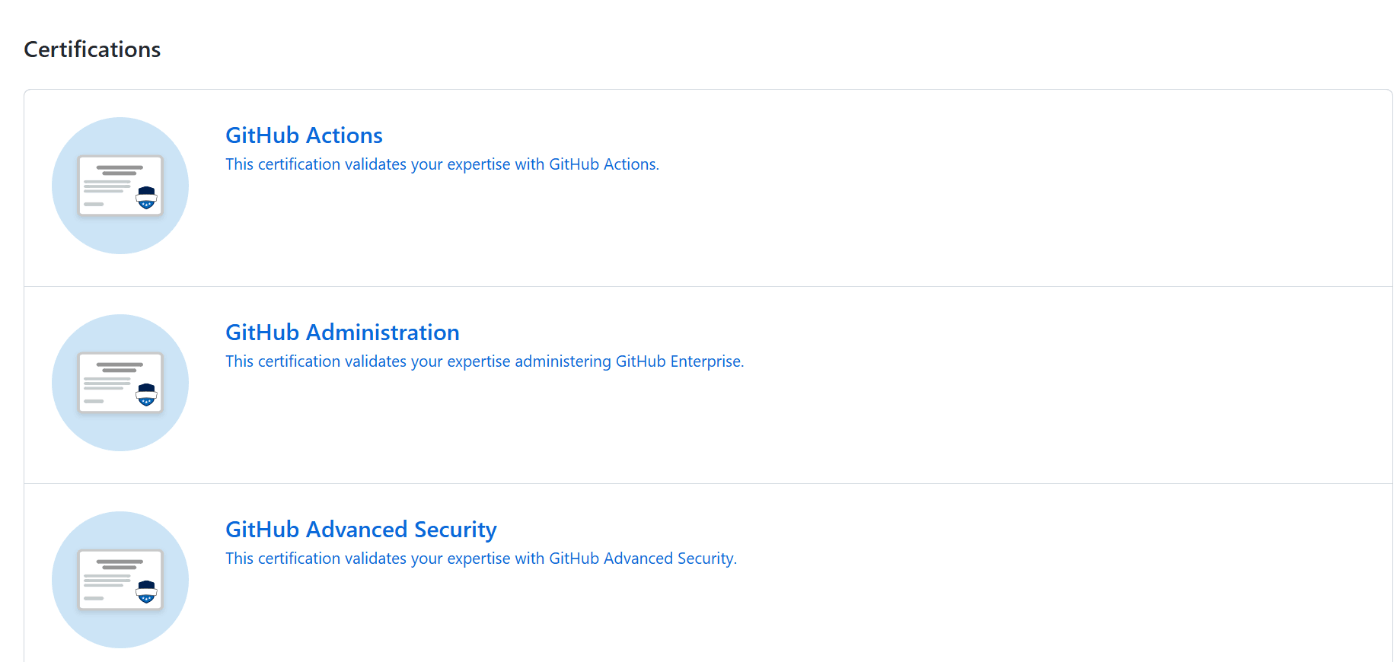Open the GitHub Advanced Security certification title
Viewport: 1400px width, 662px height.
click(x=361, y=529)
